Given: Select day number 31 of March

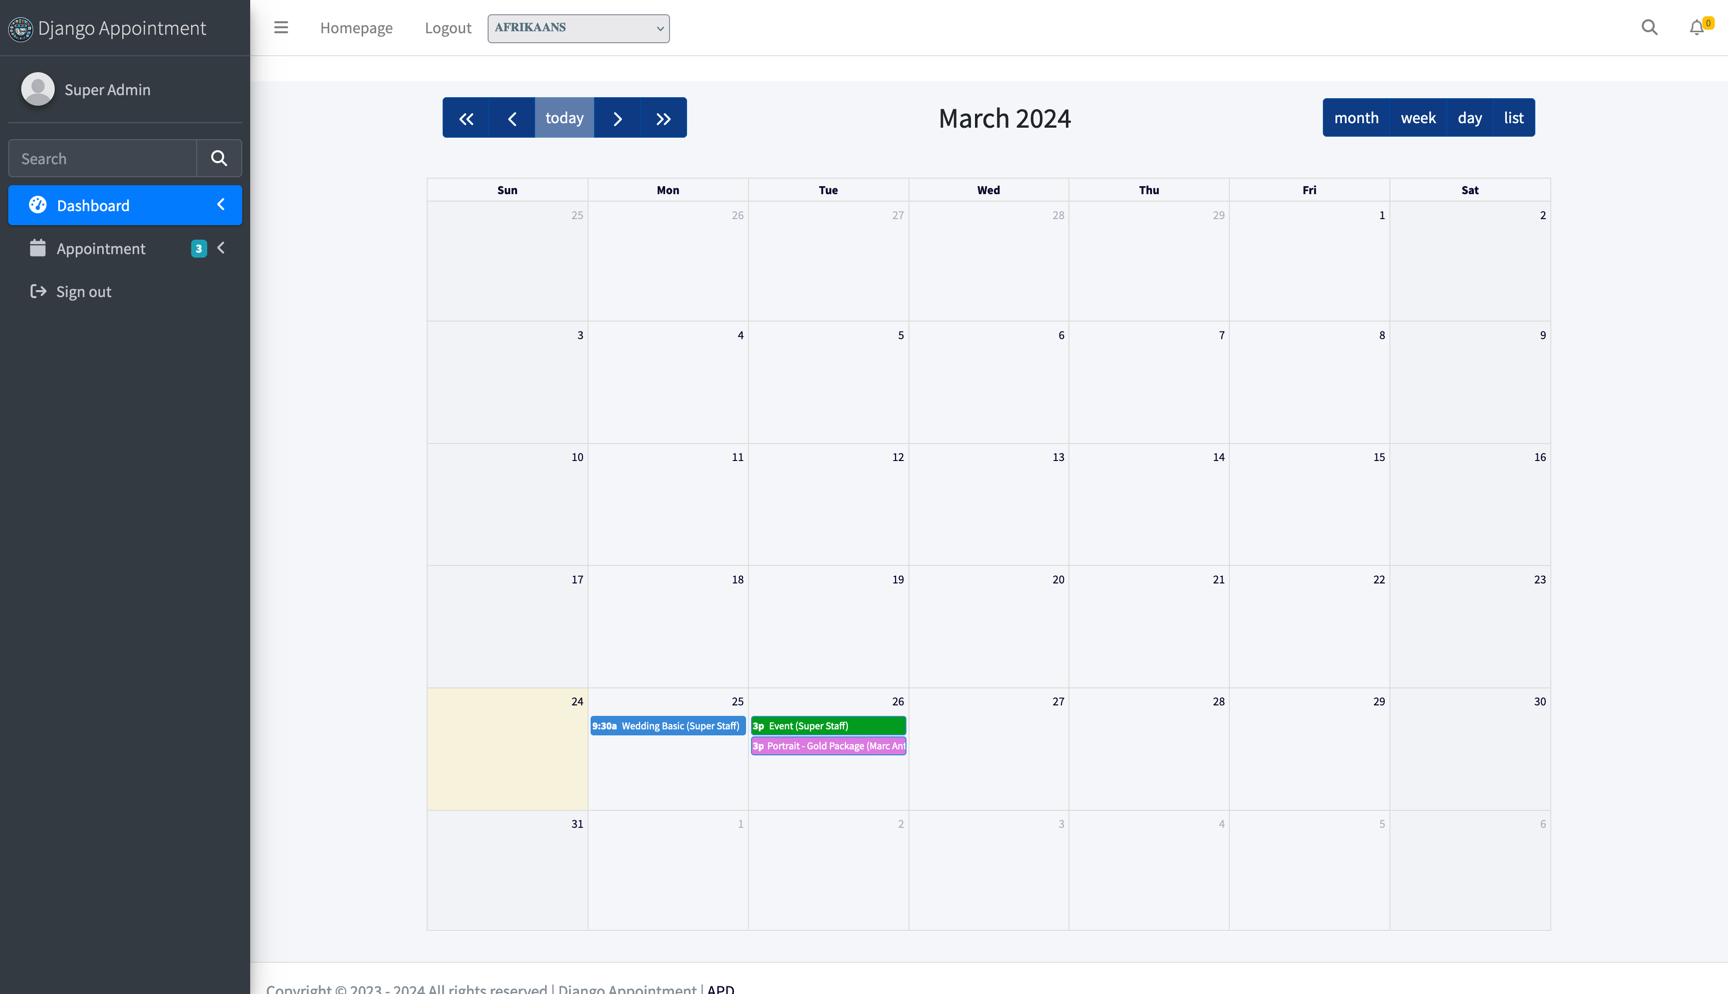Looking at the screenshot, I should coord(577,824).
